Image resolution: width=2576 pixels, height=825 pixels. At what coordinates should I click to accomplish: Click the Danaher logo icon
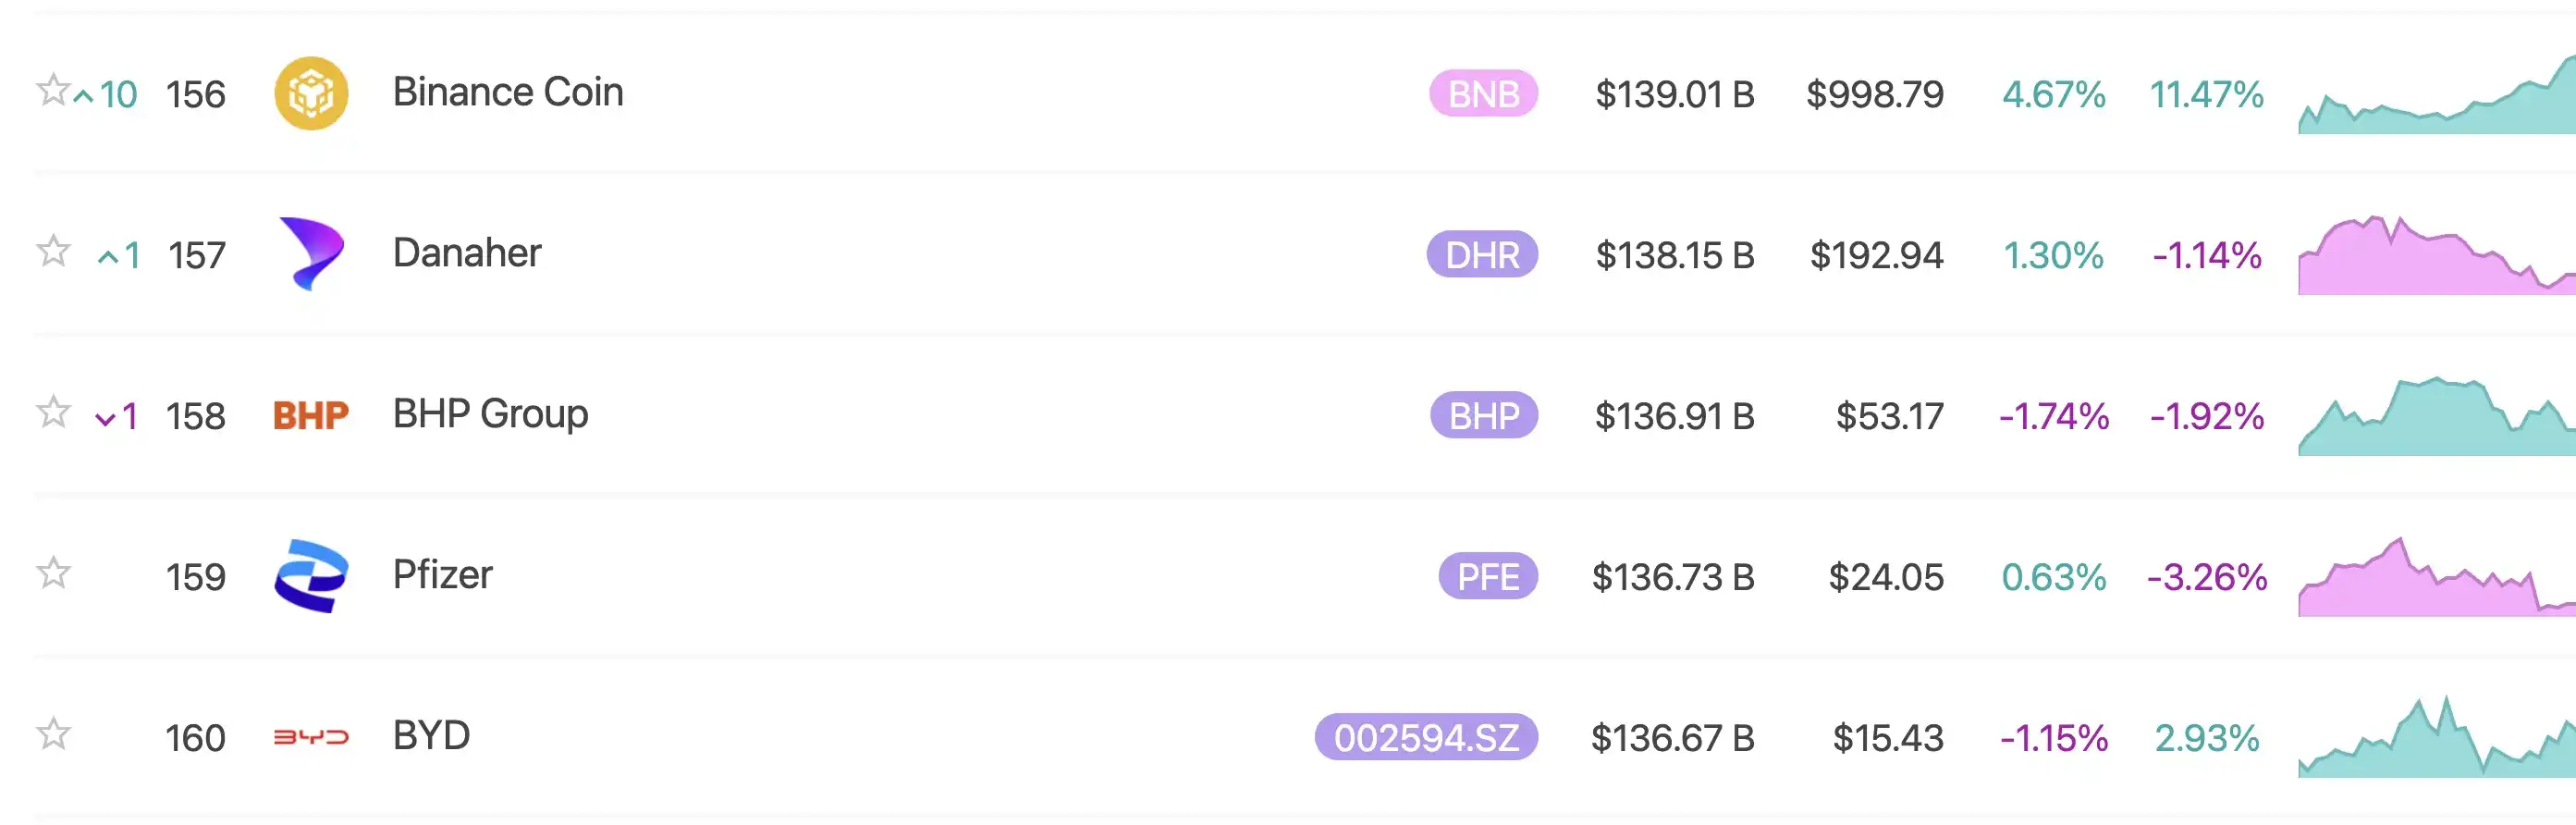click(311, 254)
